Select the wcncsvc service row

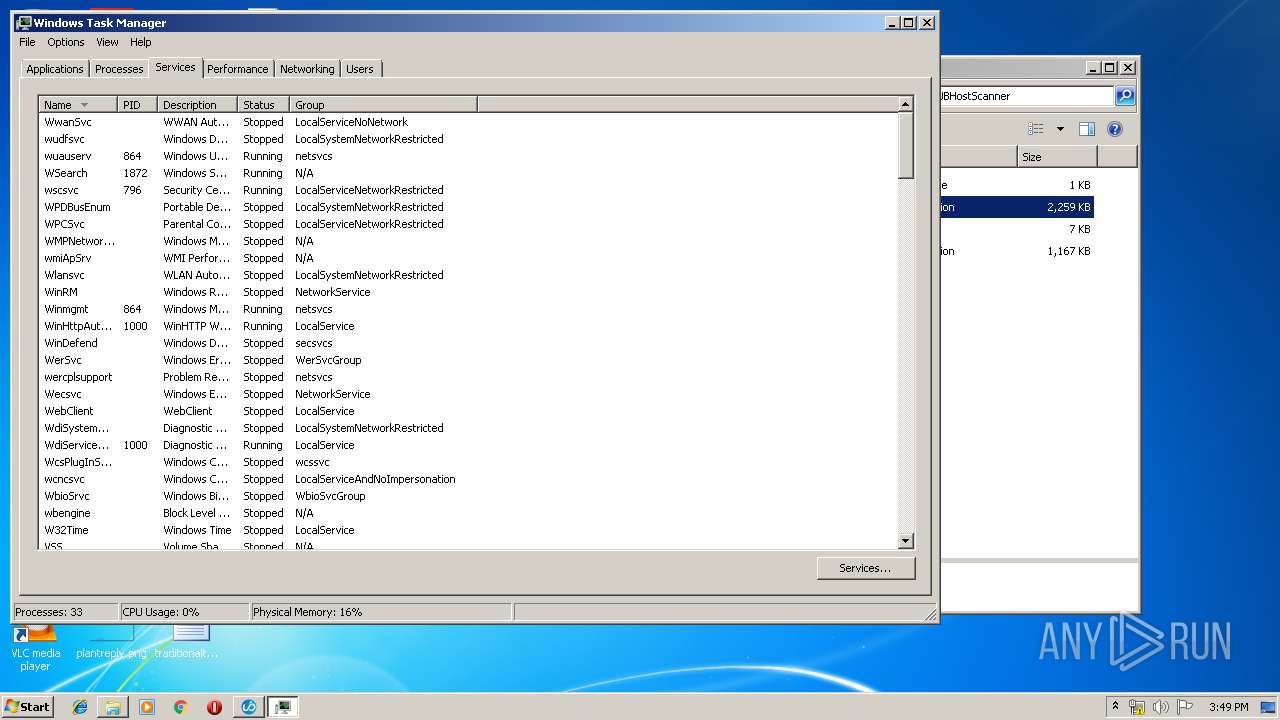tap(468, 479)
